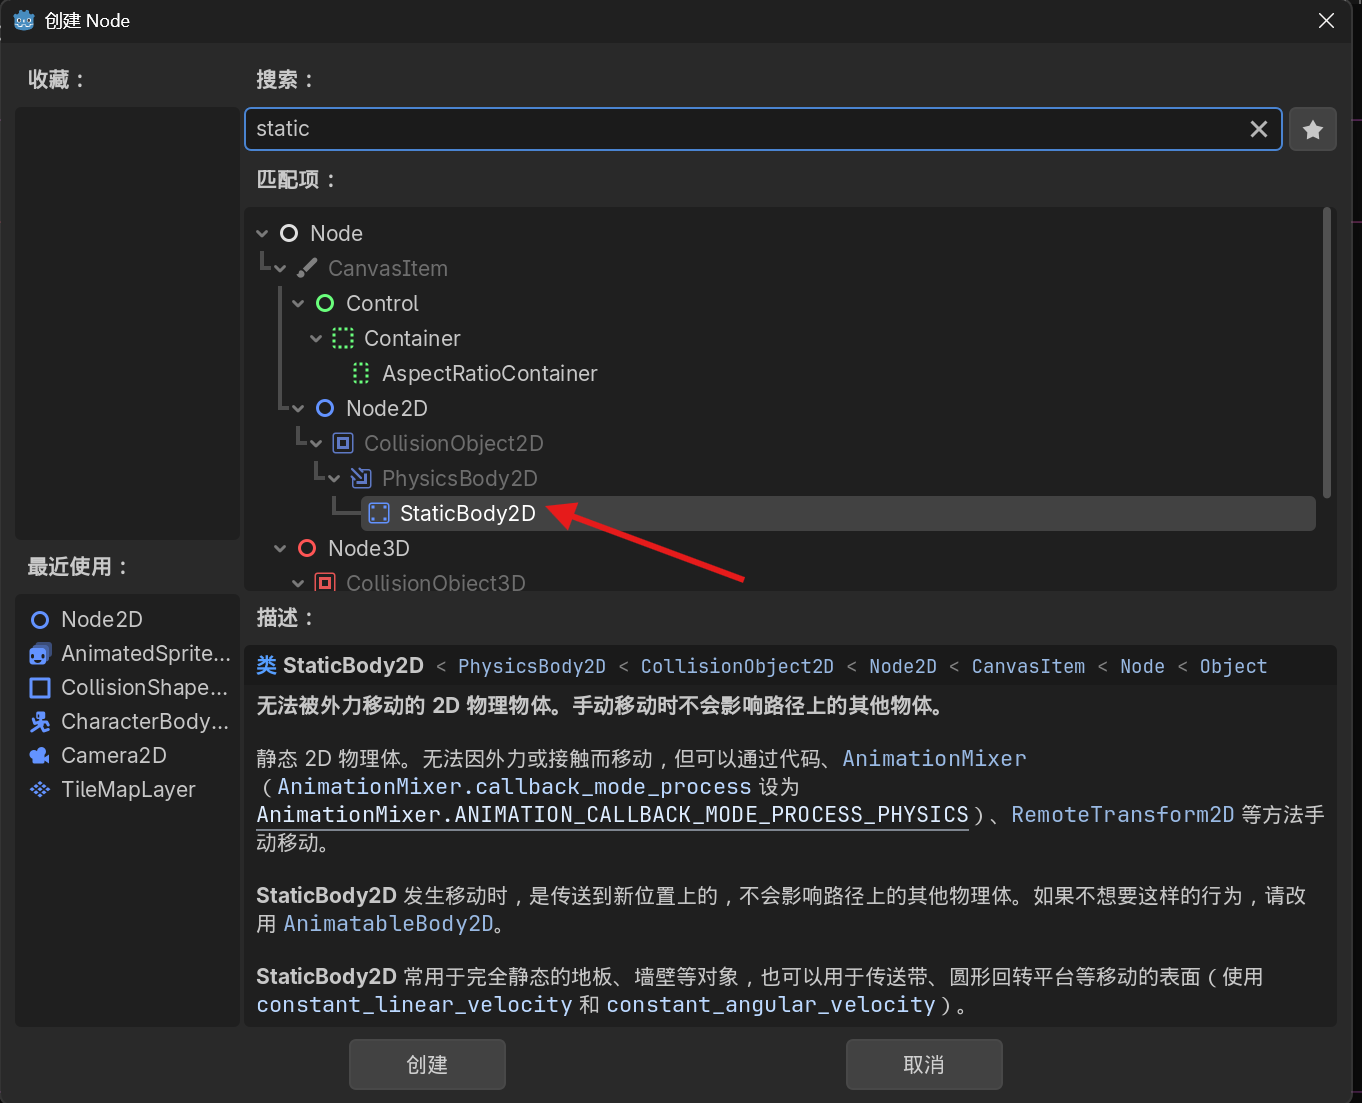Select CharacterBody... label from recent list
Viewport: 1362px width, 1103px height.
145,722
